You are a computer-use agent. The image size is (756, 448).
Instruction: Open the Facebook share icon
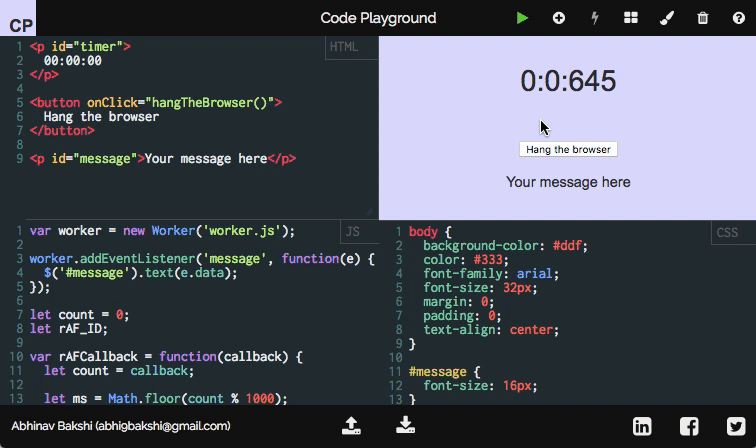[x=689, y=426]
